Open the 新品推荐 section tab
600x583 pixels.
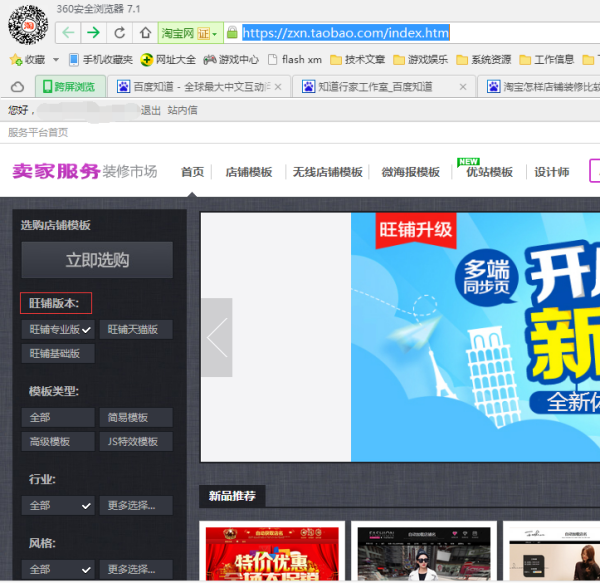pos(232,496)
